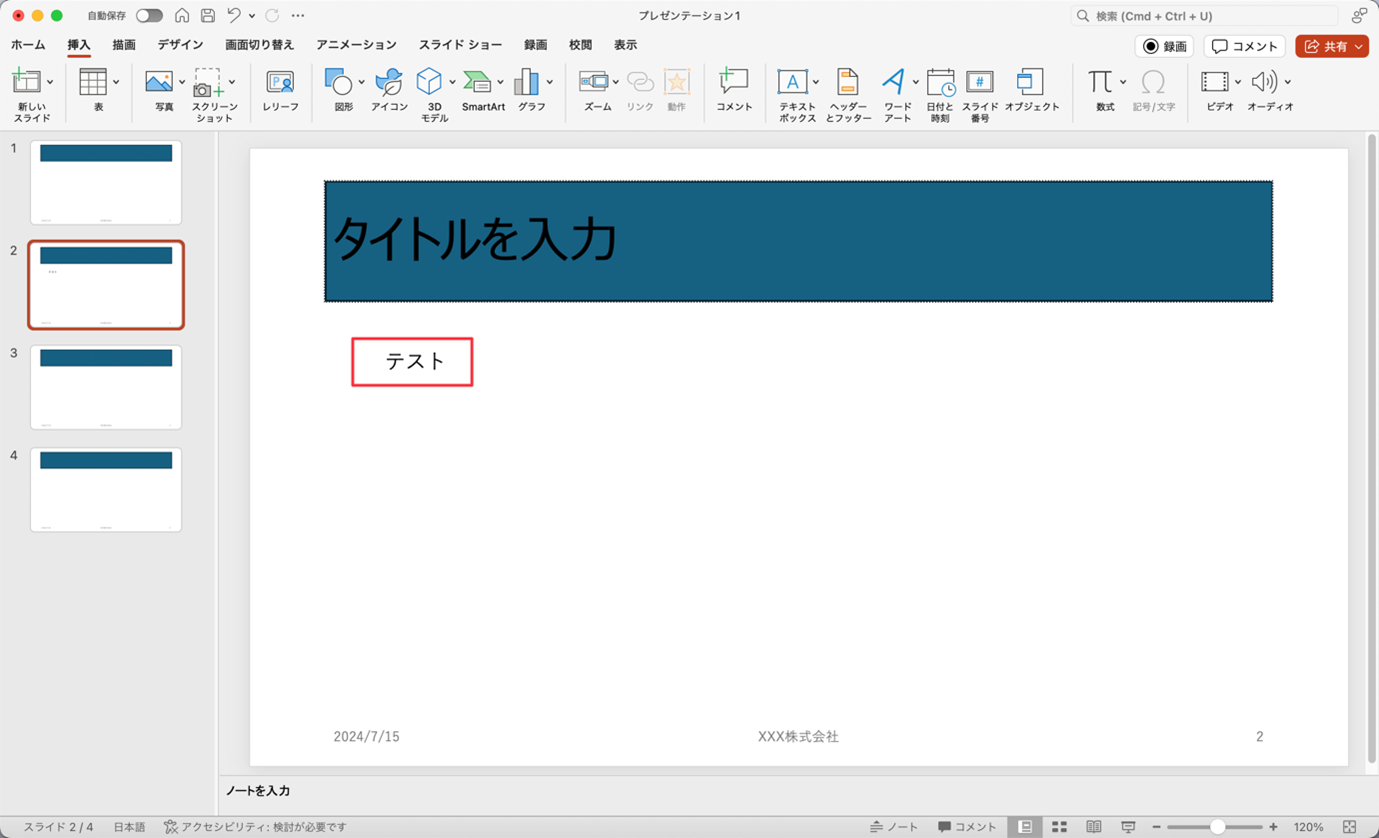This screenshot has width=1379, height=838.
Task: Start slide show from status bar
Action: pos(1128,827)
